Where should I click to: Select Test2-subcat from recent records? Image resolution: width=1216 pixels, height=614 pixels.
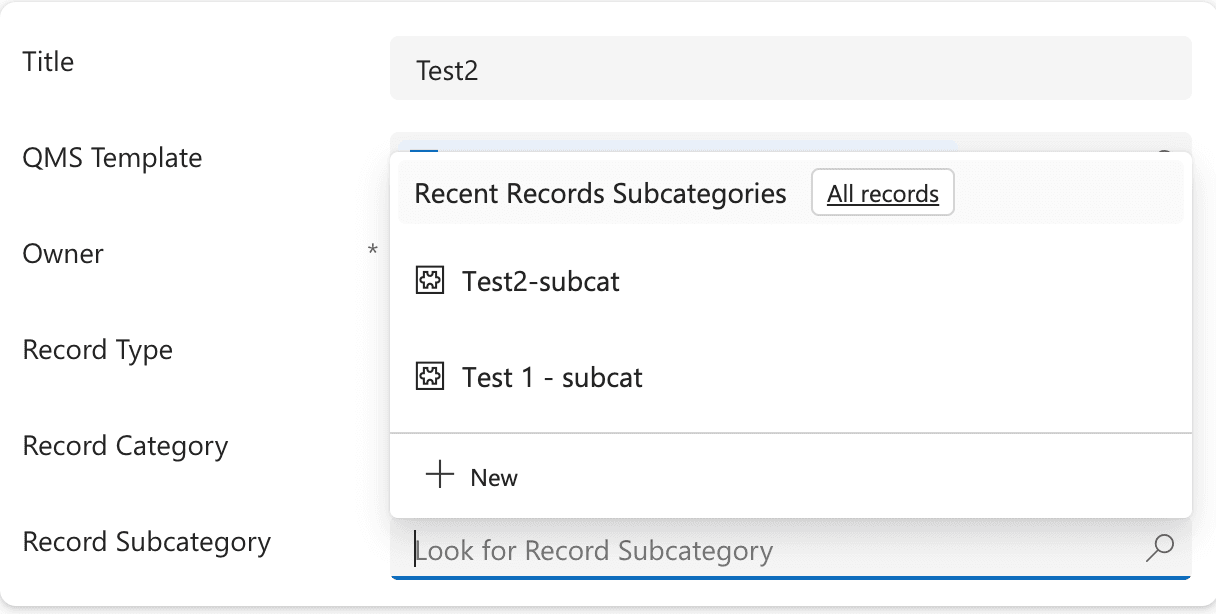[x=790, y=282]
